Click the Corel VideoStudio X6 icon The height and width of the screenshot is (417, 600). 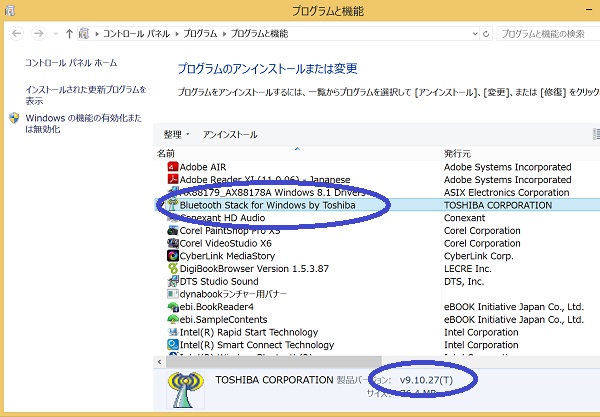[x=173, y=243]
